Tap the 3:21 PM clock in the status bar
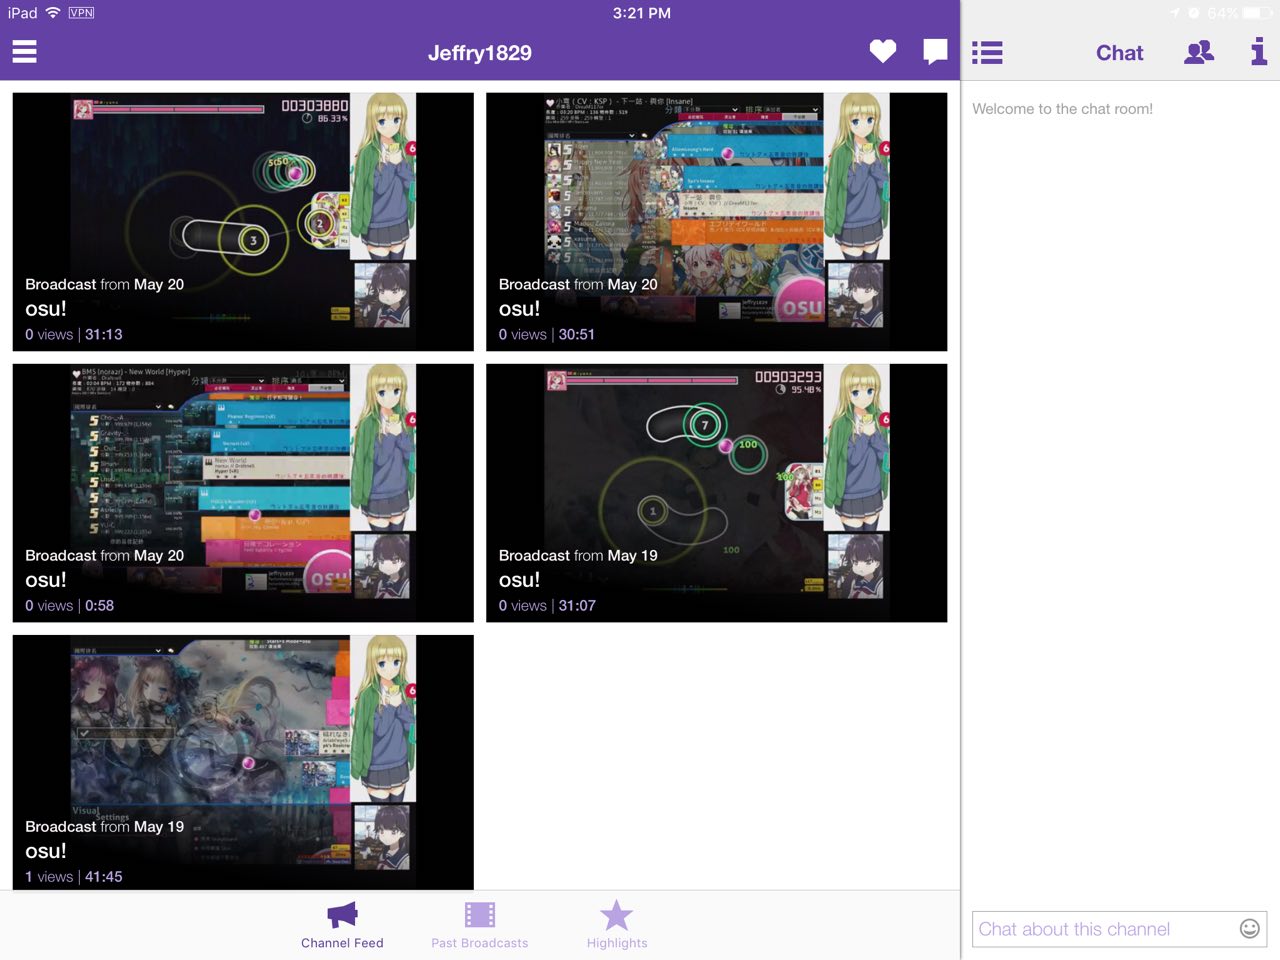The width and height of the screenshot is (1280, 960). (x=641, y=13)
